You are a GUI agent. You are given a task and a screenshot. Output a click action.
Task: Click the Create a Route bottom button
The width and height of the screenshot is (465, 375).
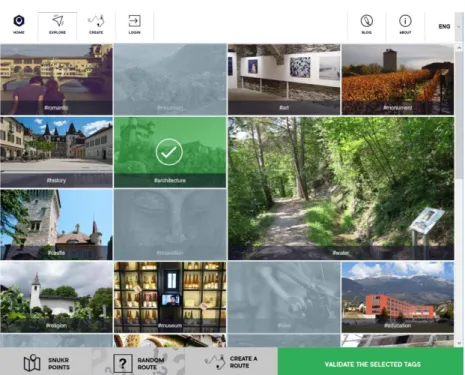tap(231, 362)
